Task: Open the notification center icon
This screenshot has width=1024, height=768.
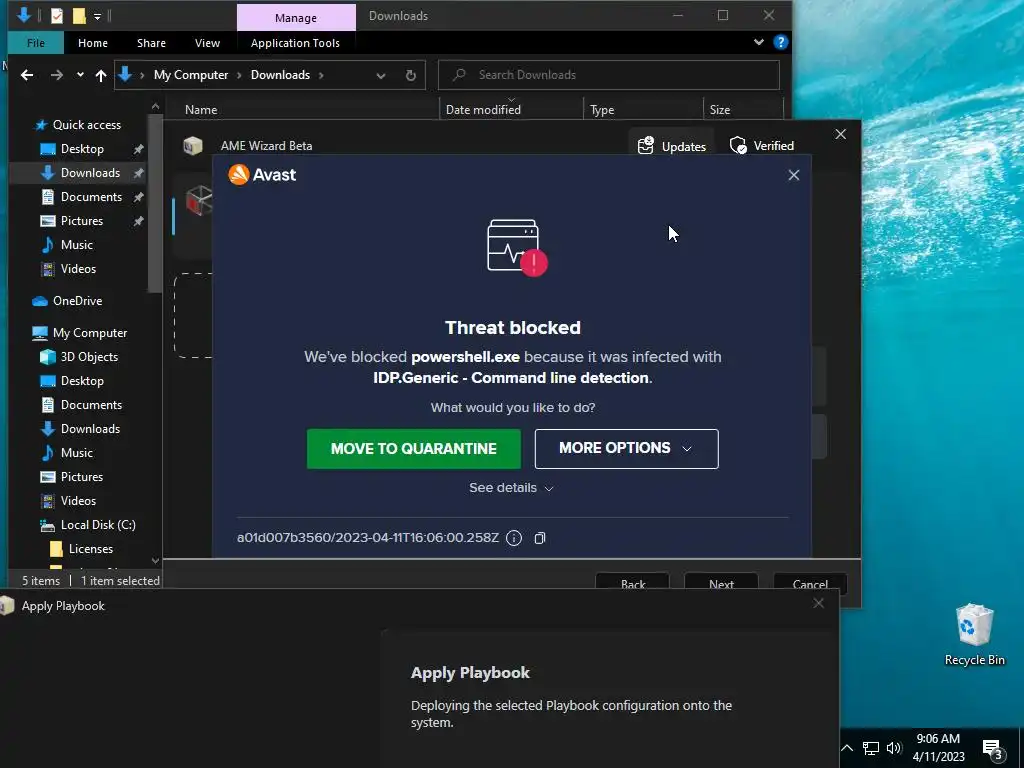Action: pos(992,748)
